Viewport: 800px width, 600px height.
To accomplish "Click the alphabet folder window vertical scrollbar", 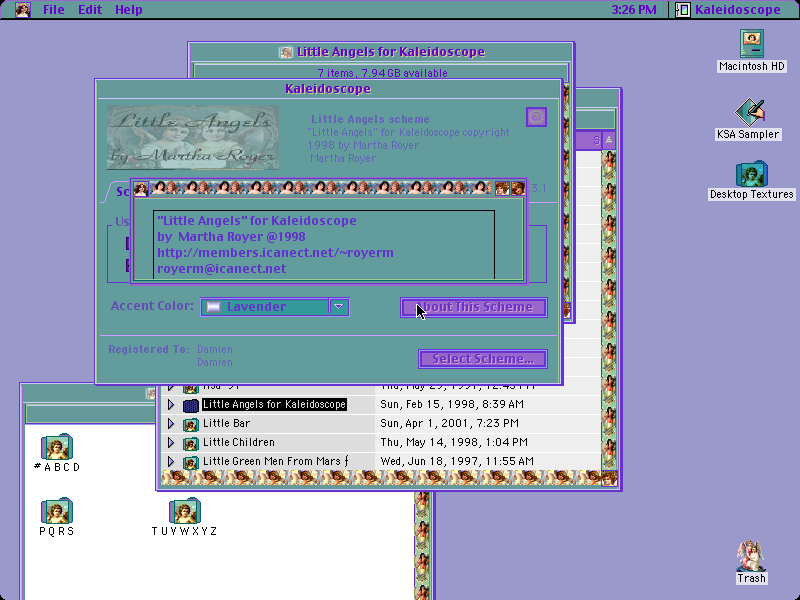I will click(x=422, y=546).
